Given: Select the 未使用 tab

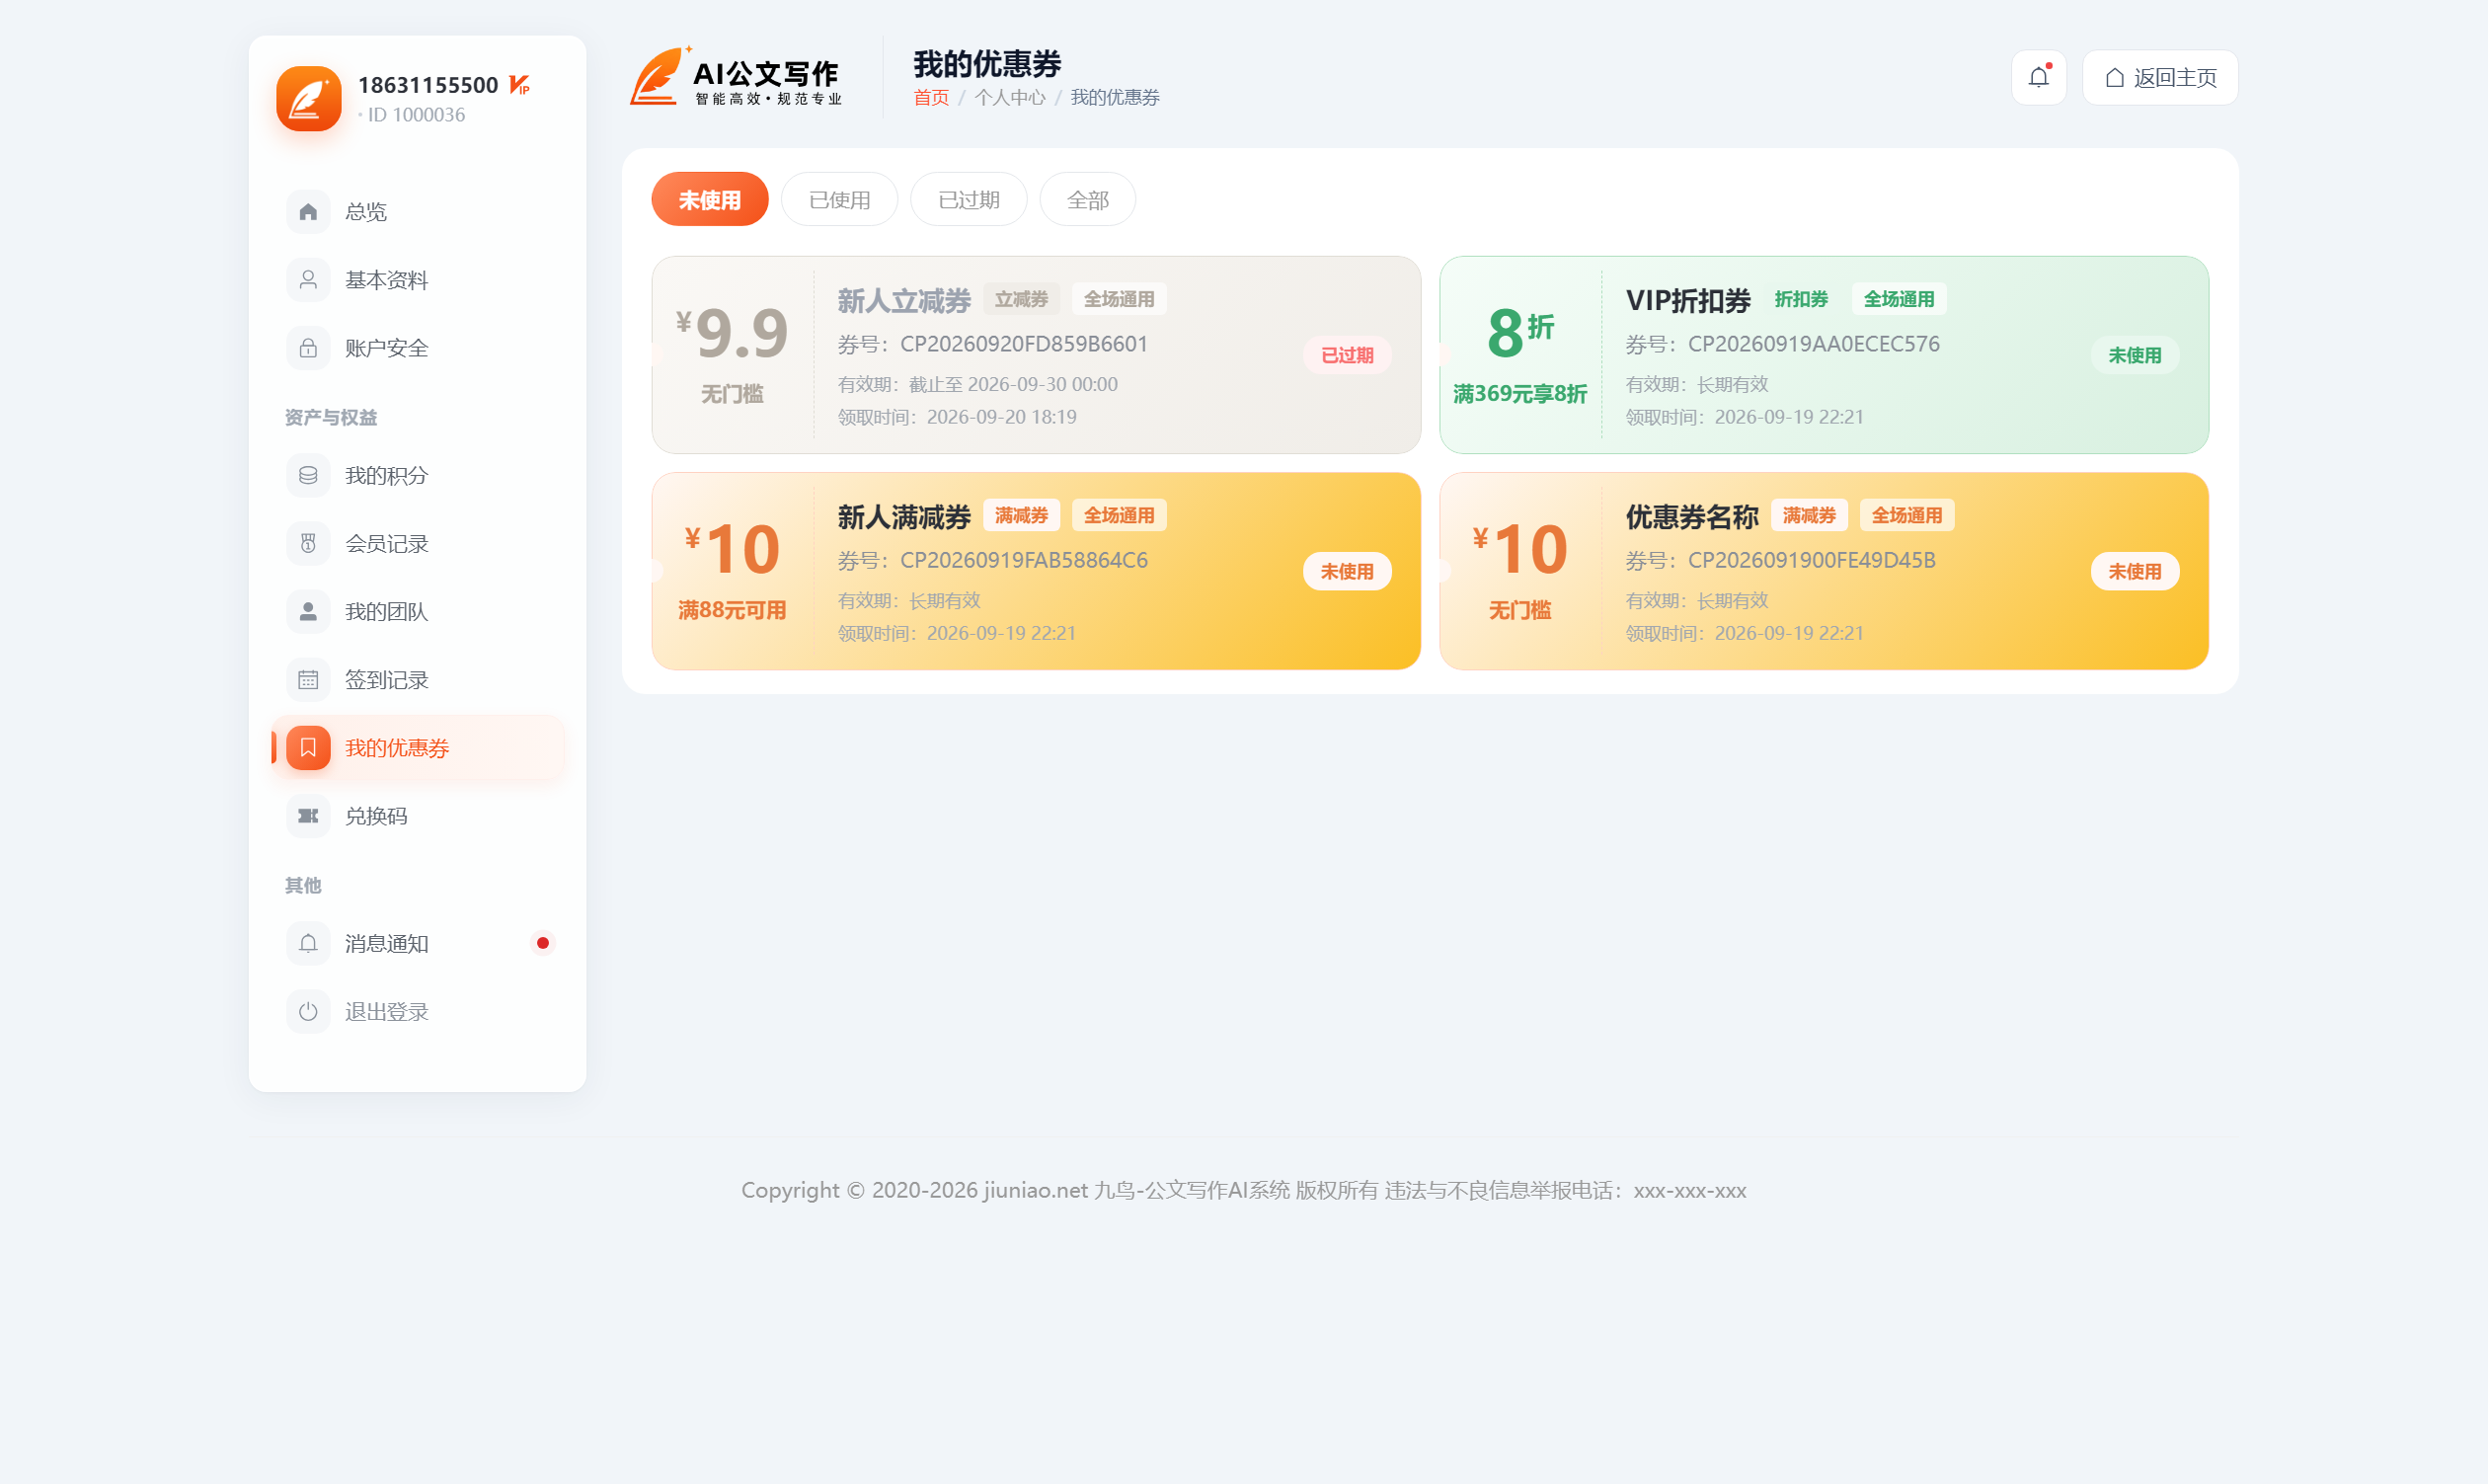Looking at the screenshot, I should (709, 199).
